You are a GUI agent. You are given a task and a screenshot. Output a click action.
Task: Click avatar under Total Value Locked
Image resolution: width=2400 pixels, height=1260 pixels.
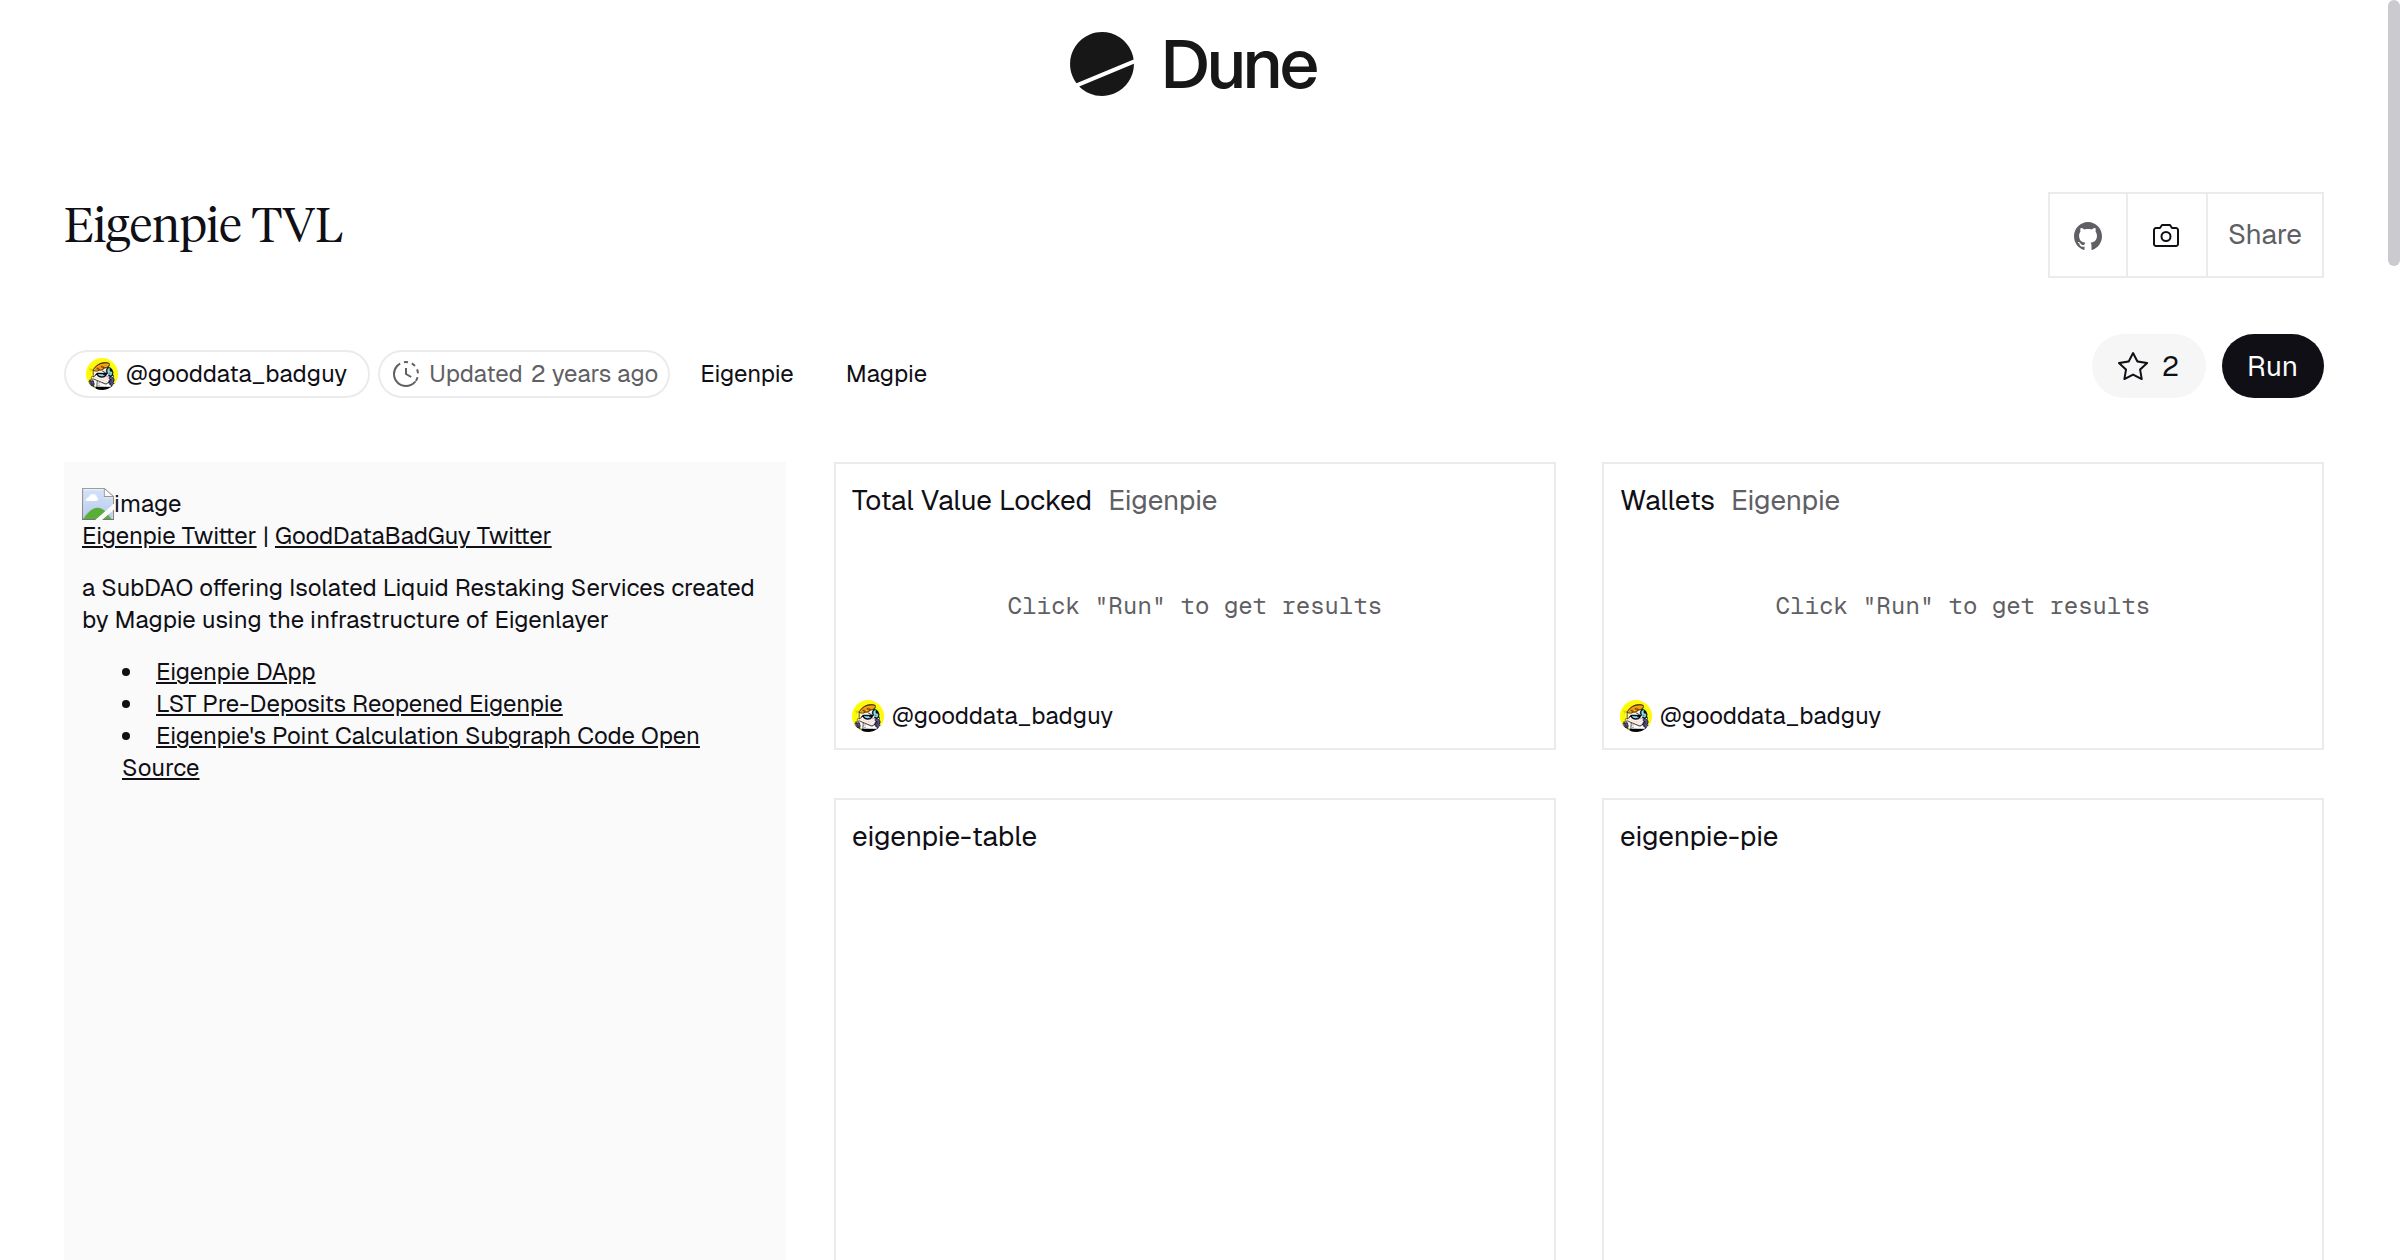coord(868,716)
